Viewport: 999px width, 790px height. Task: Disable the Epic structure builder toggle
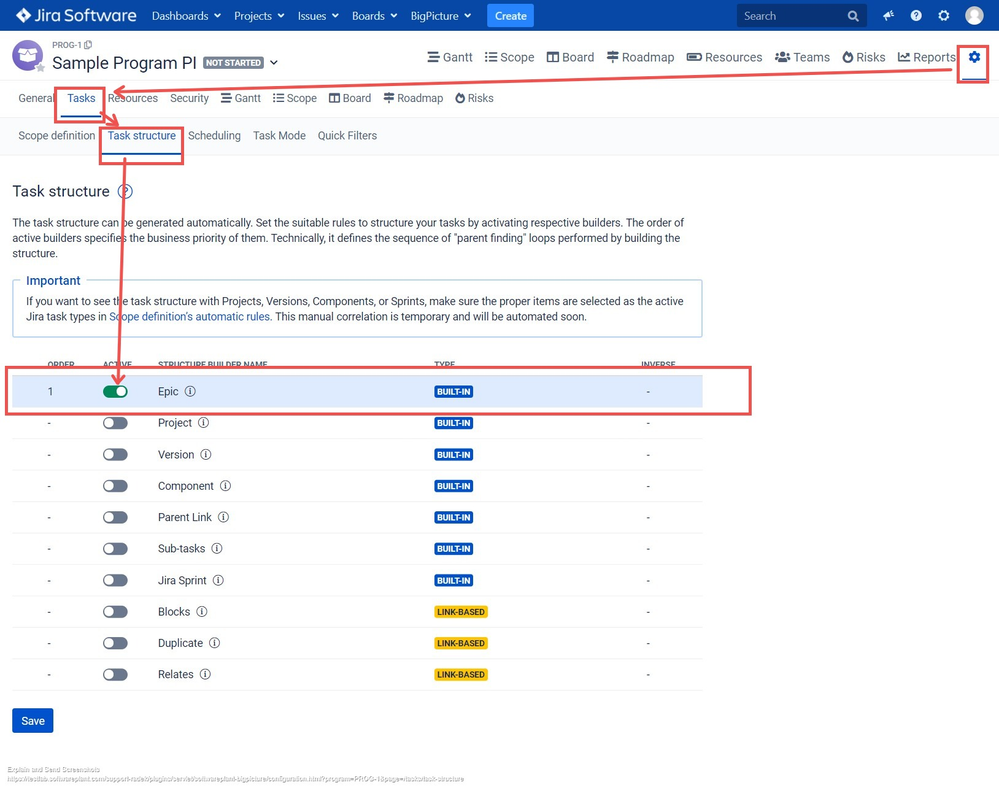click(115, 391)
